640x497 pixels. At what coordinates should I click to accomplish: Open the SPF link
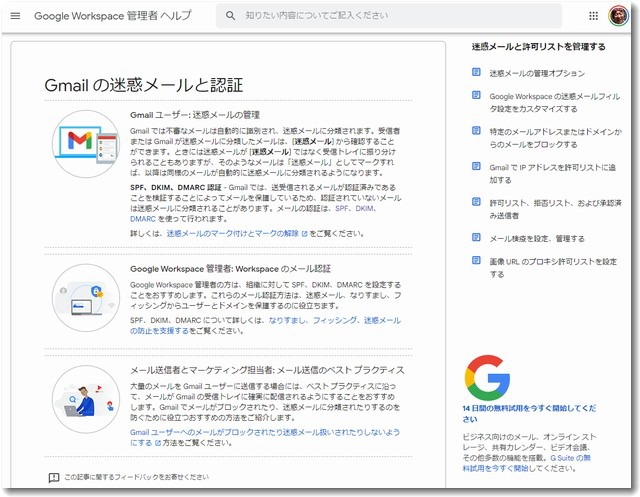[x=342, y=208]
